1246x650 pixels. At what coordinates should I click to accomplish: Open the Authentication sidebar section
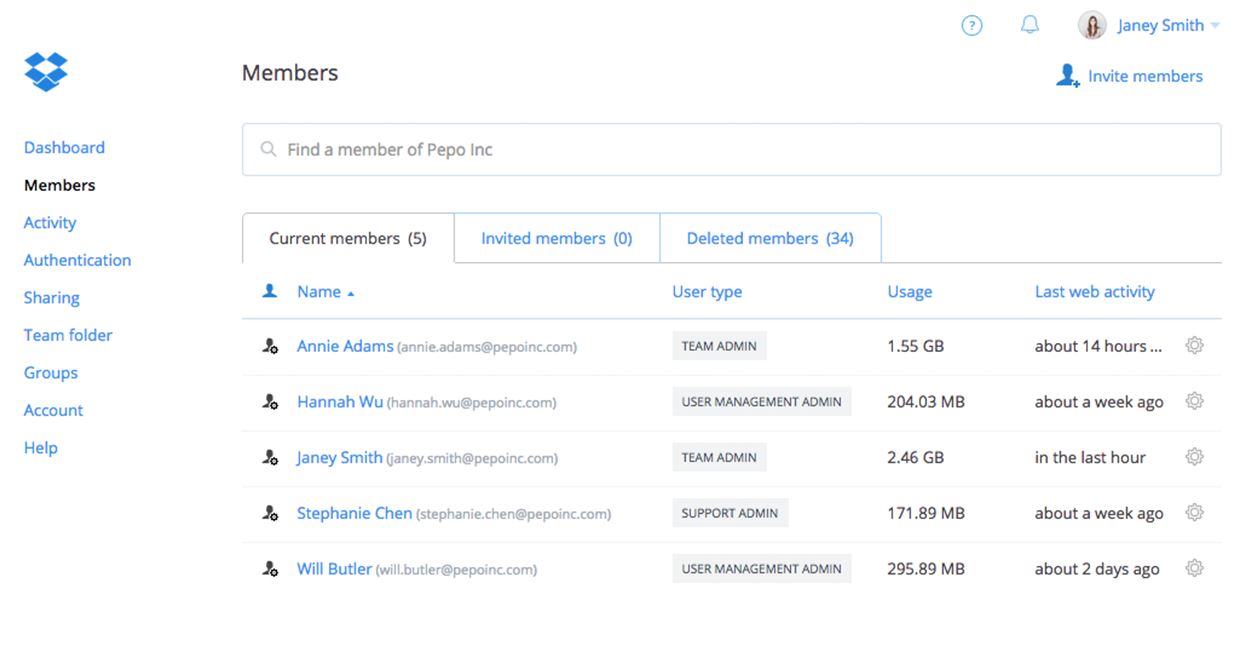pos(77,260)
